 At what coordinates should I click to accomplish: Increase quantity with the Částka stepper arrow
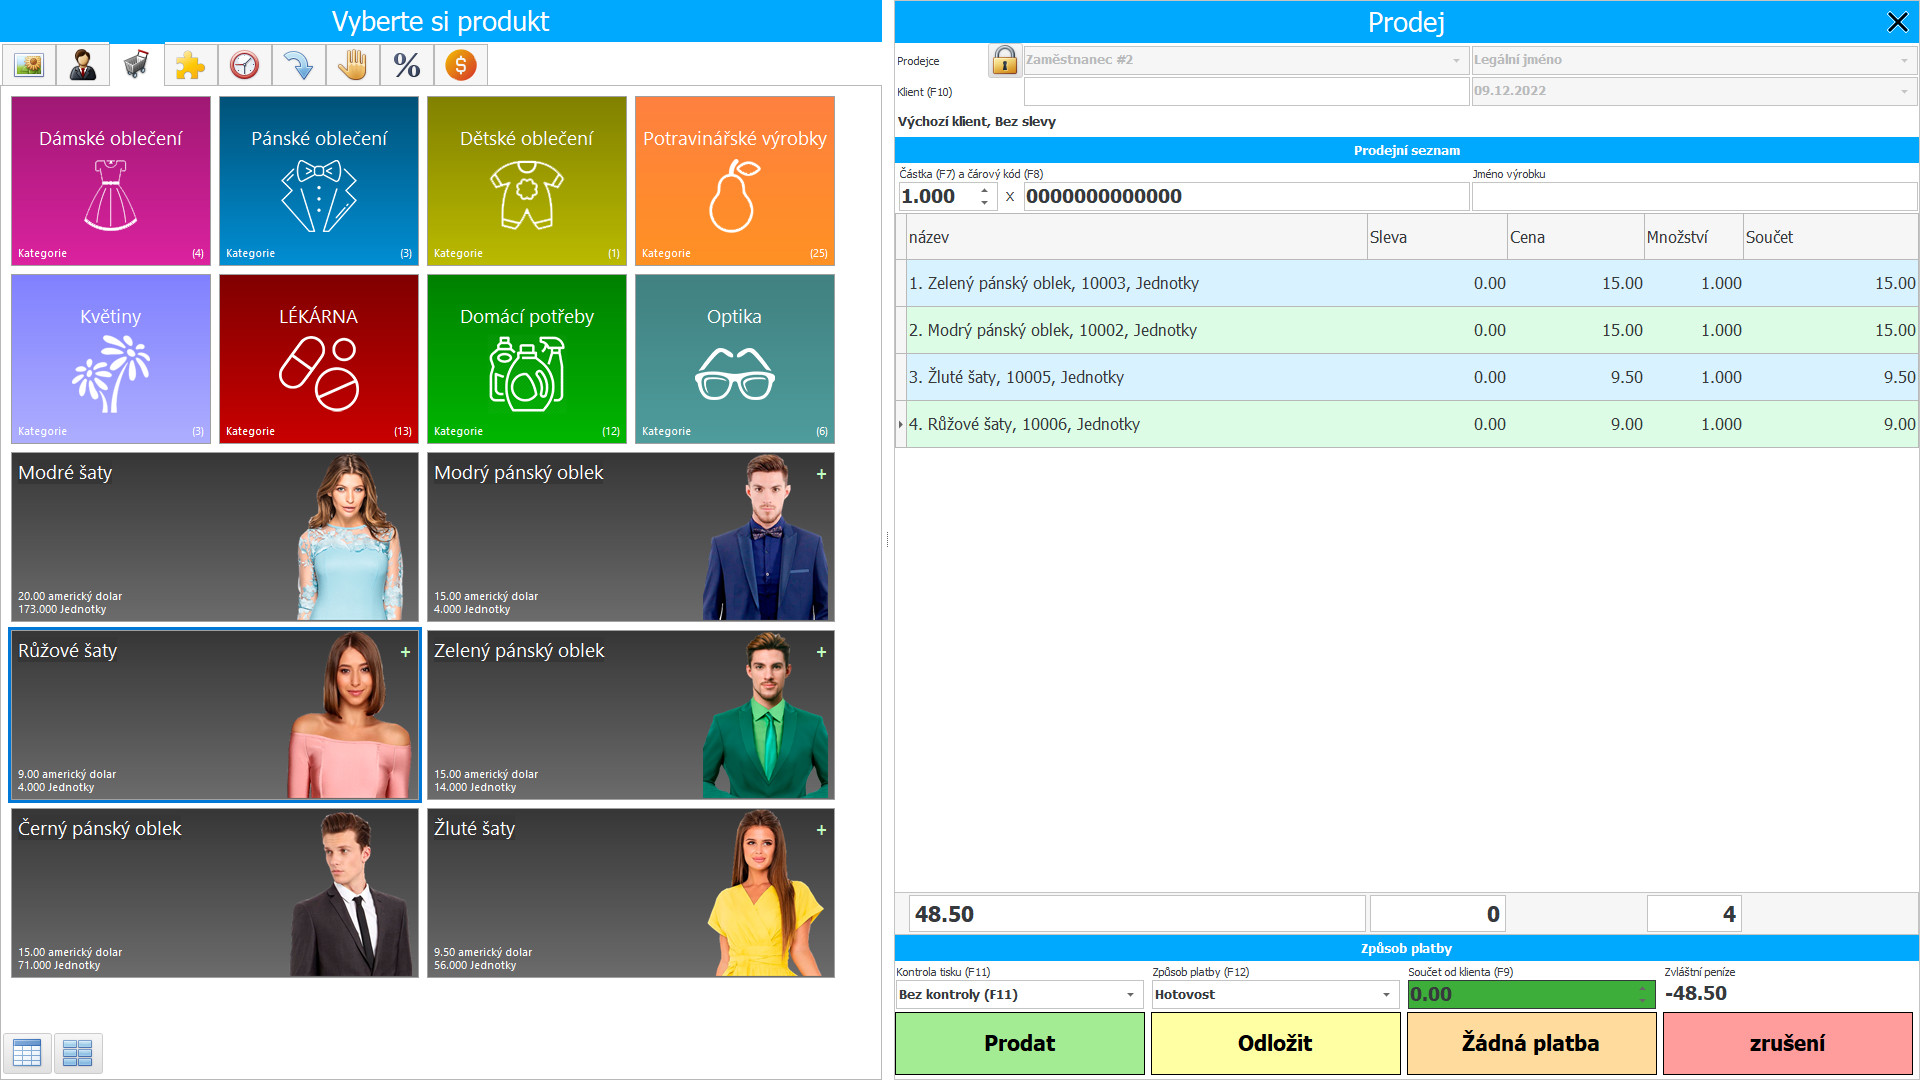pyautogui.click(x=984, y=190)
